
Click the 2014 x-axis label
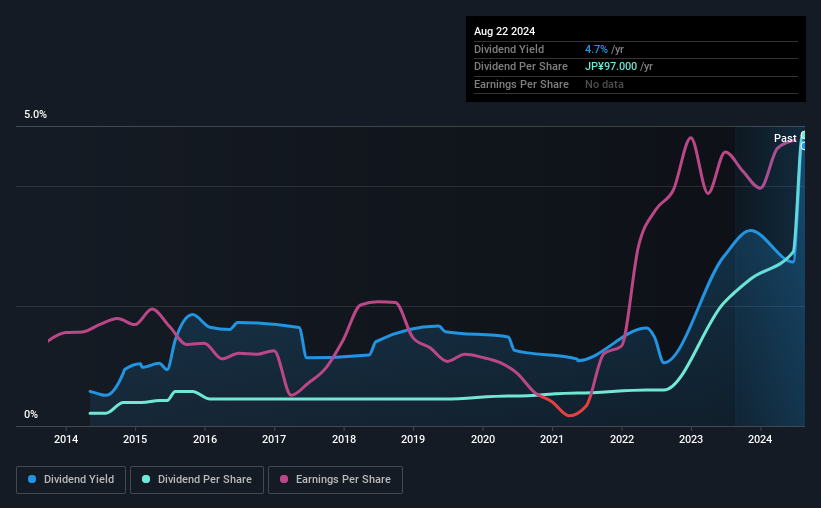pyautogui.click(x=66, y=439)
